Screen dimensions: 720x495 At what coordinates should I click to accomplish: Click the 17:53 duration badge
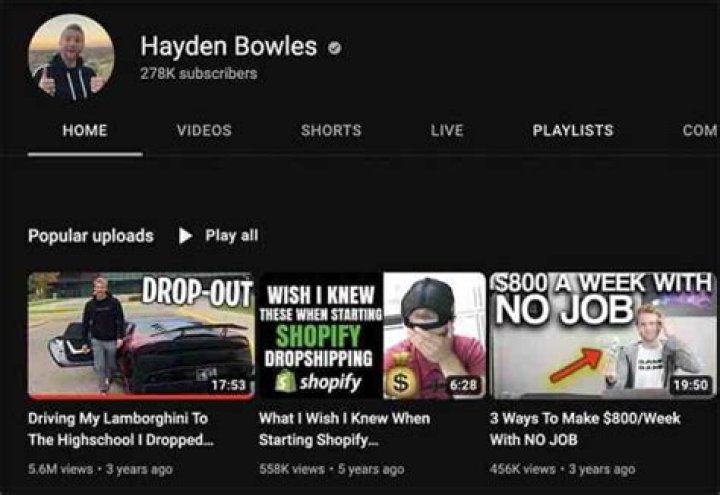pyautogui.click(x=229, y=385)
